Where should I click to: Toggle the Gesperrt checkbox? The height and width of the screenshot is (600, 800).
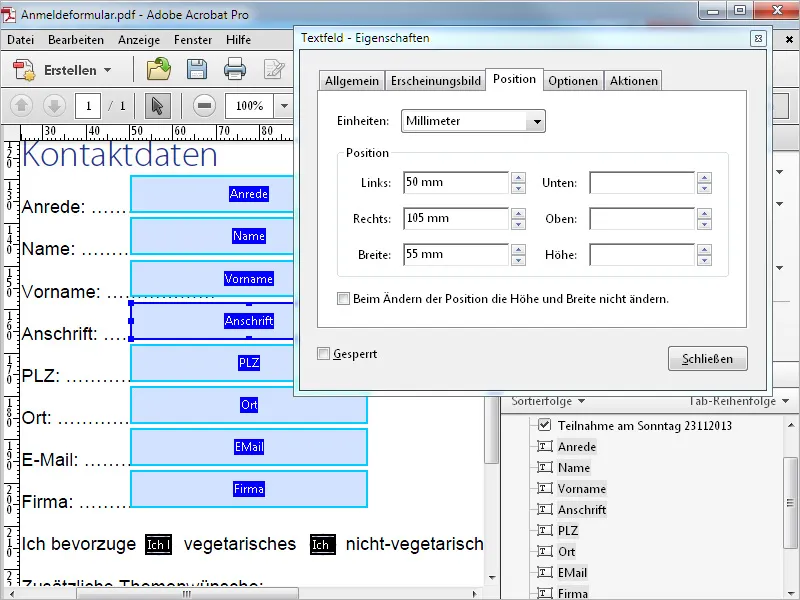[323, 354]
